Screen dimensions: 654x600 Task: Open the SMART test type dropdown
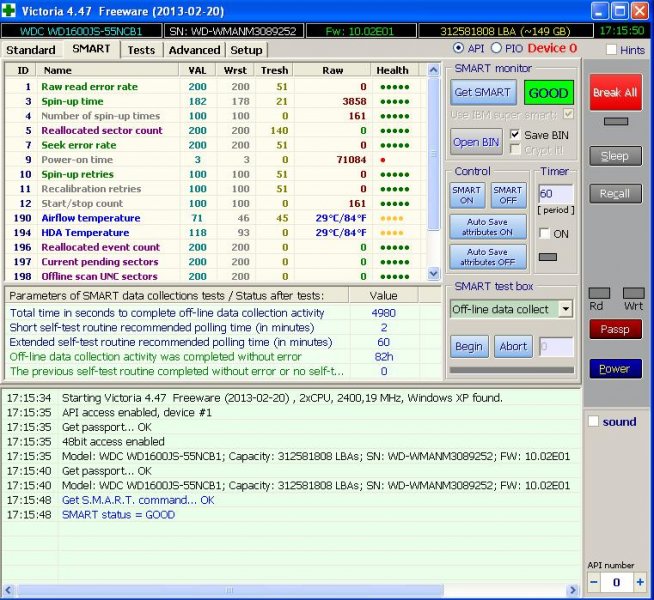coord(565,309)
